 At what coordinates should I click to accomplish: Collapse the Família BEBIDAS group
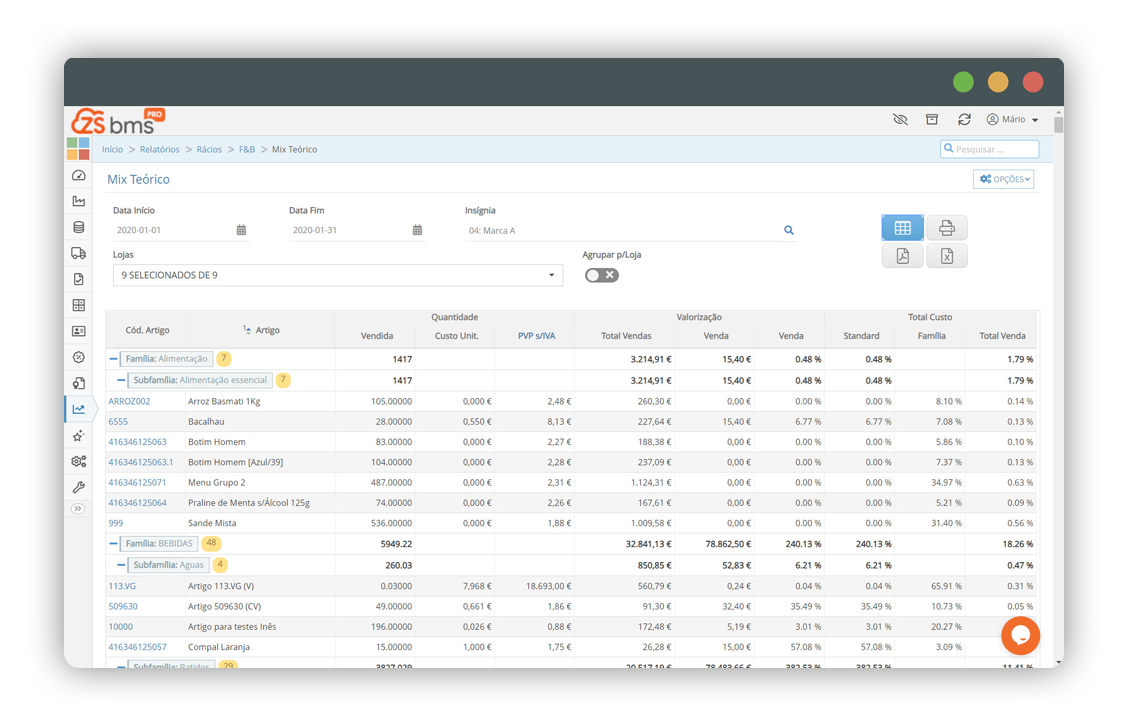113,544
